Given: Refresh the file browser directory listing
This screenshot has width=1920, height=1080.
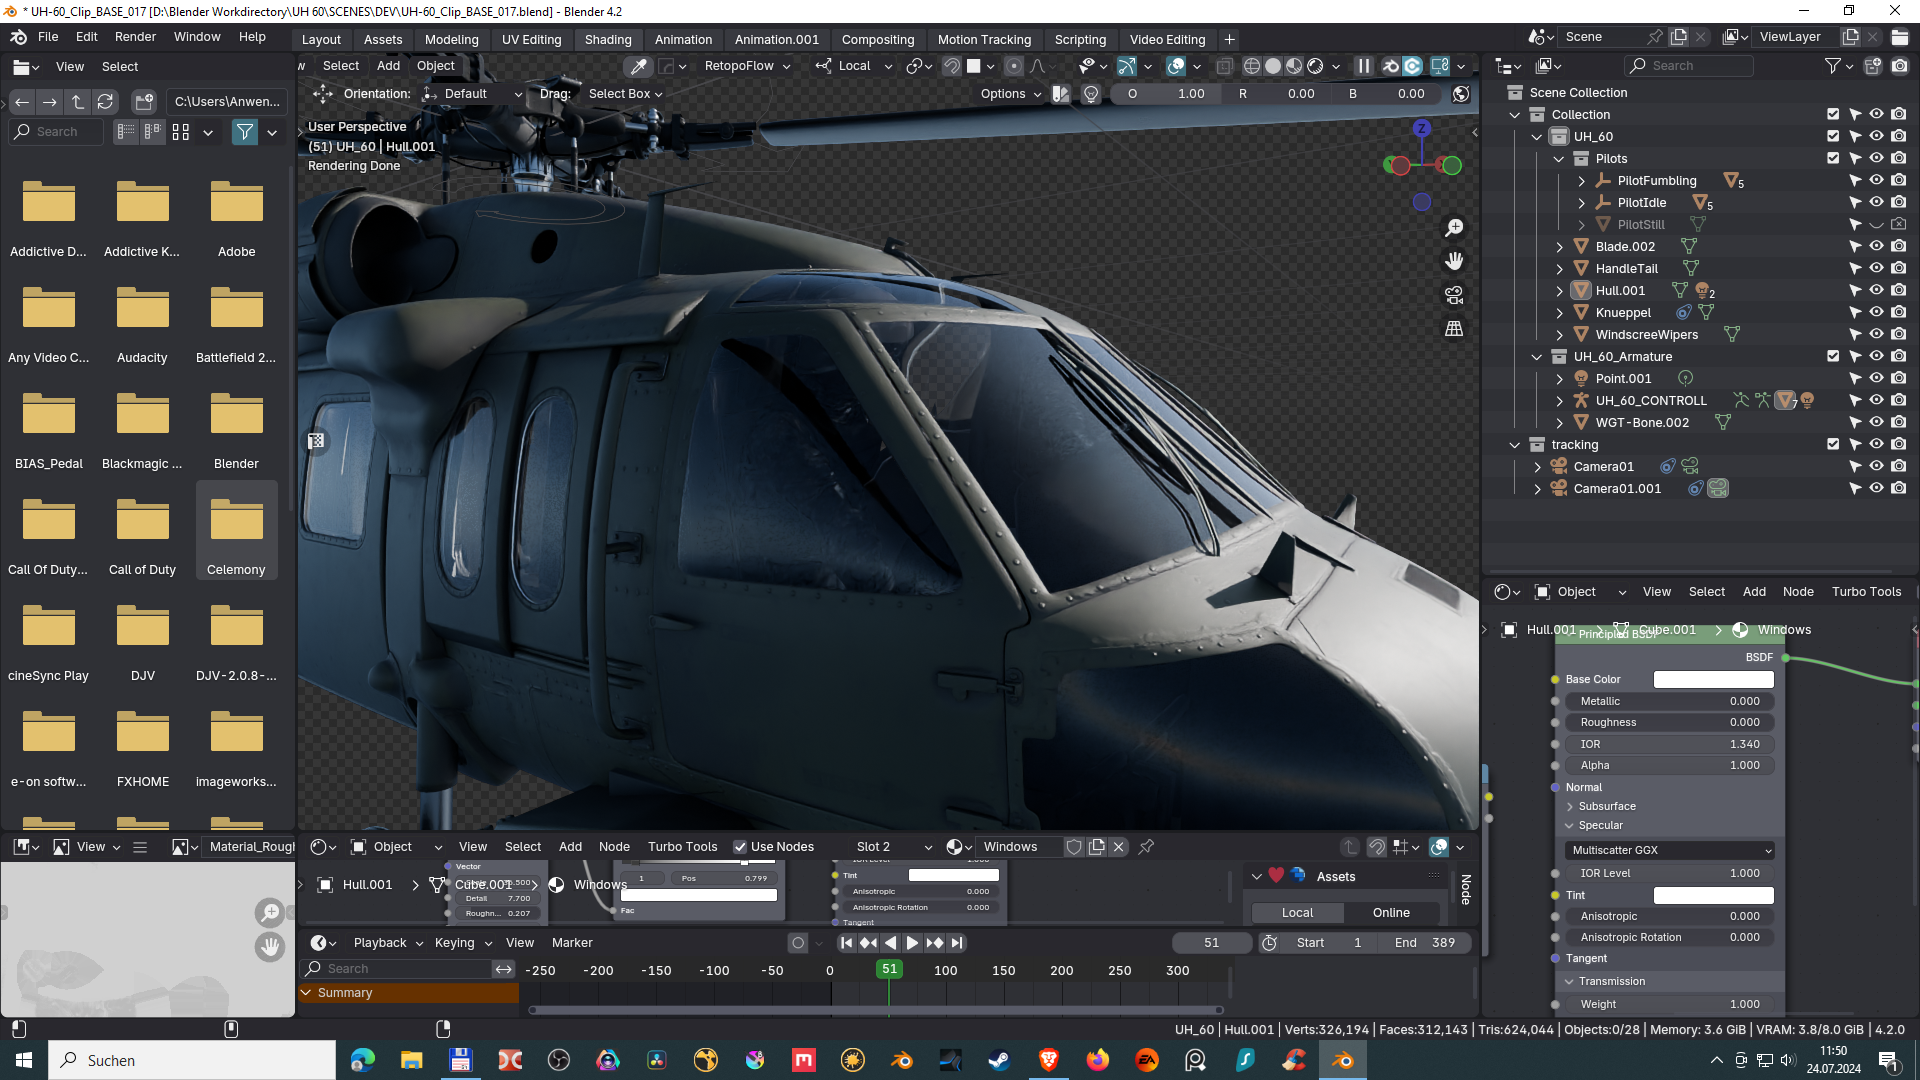Looking at the screenshot, I should coord(105,102).
